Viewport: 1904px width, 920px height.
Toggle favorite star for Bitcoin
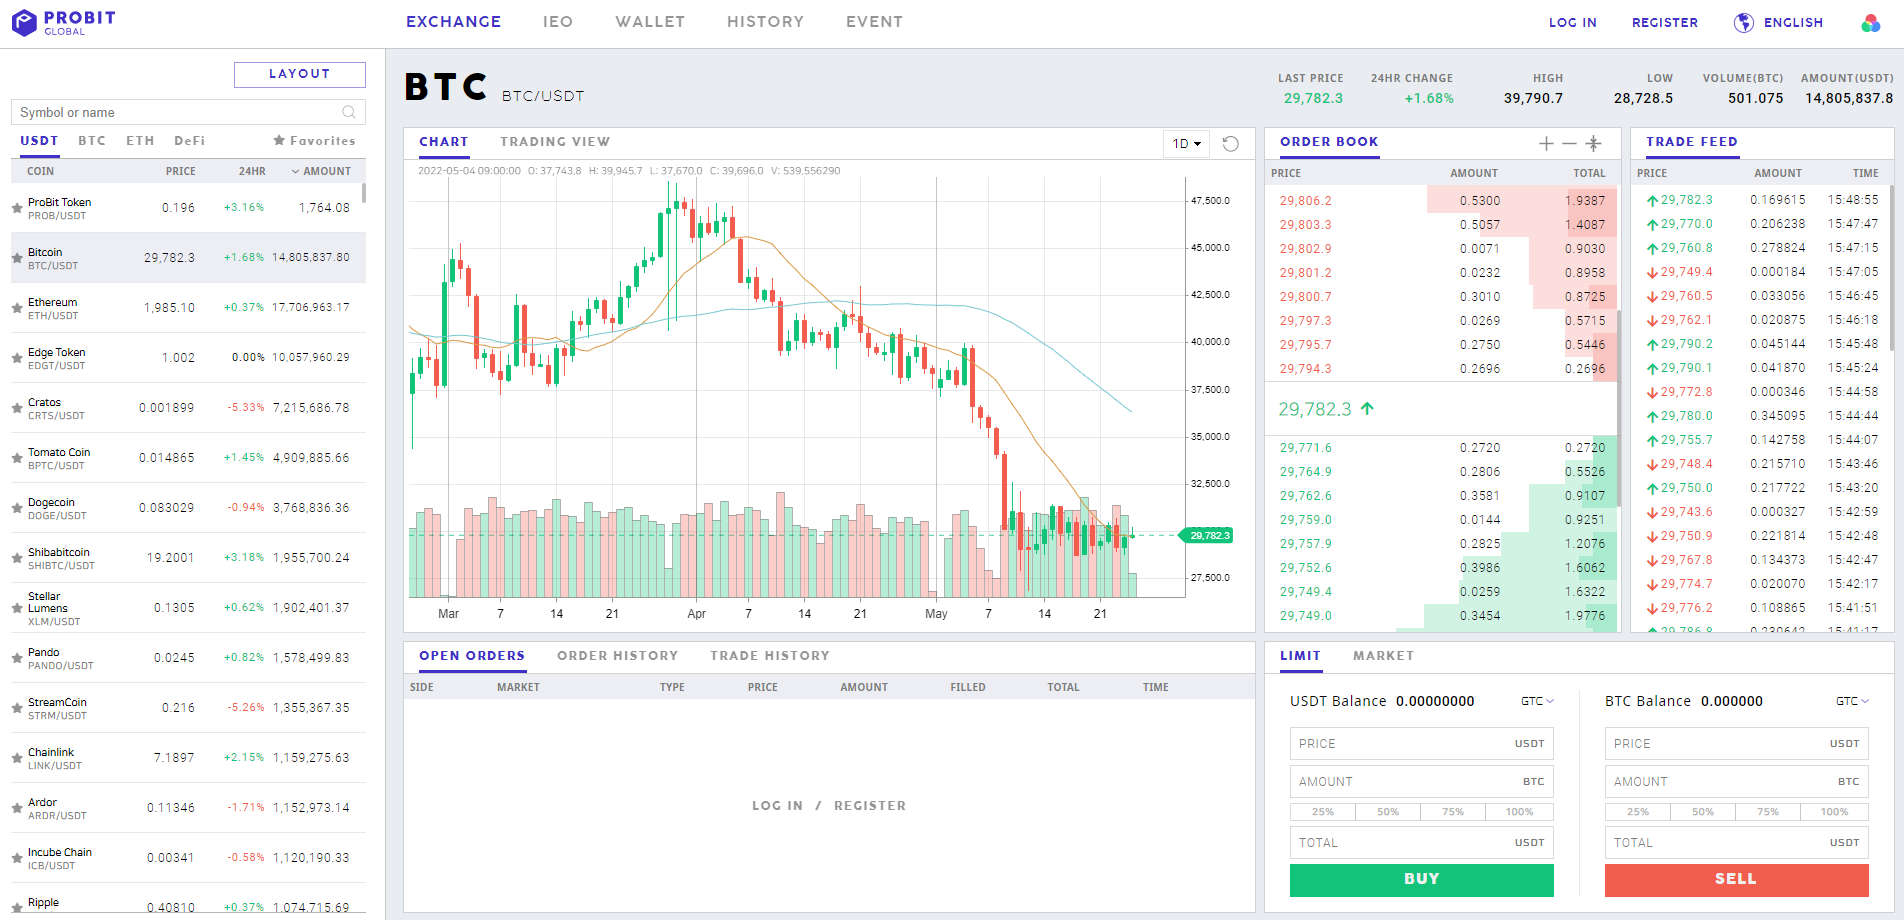click(x=17, y=258)
